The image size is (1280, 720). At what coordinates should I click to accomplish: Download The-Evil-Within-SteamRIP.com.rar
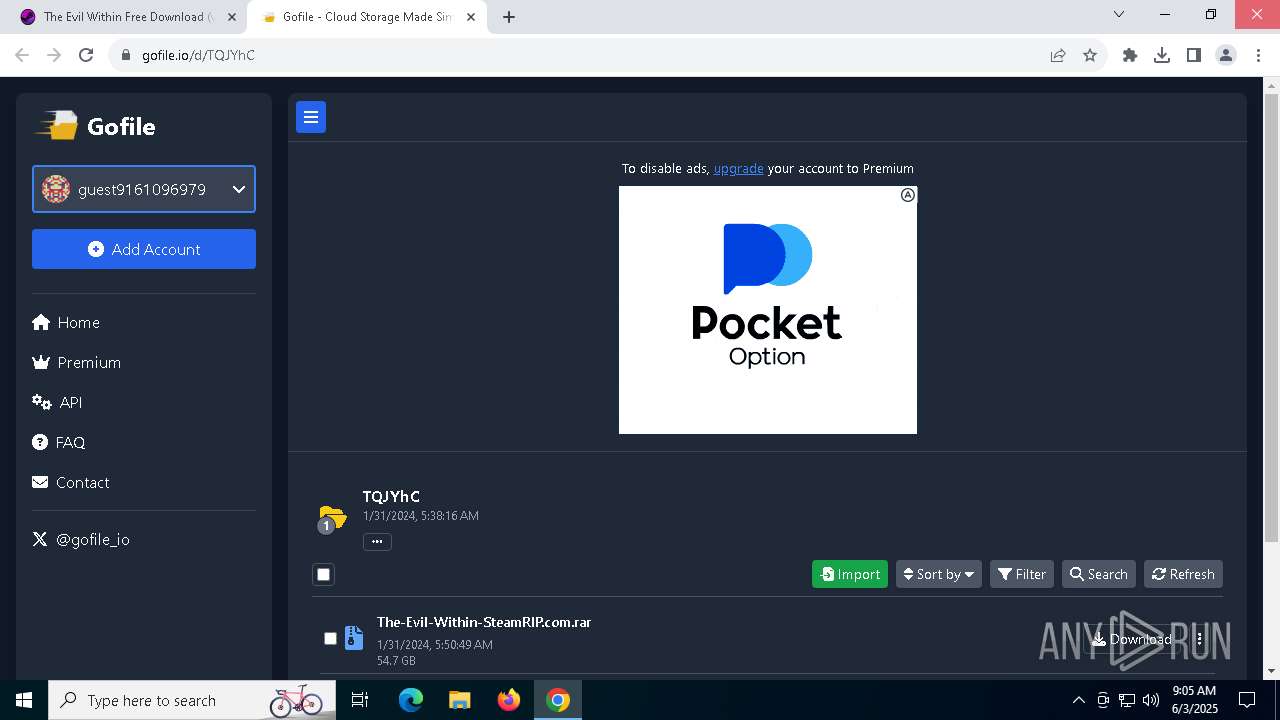click(1131, 639)
